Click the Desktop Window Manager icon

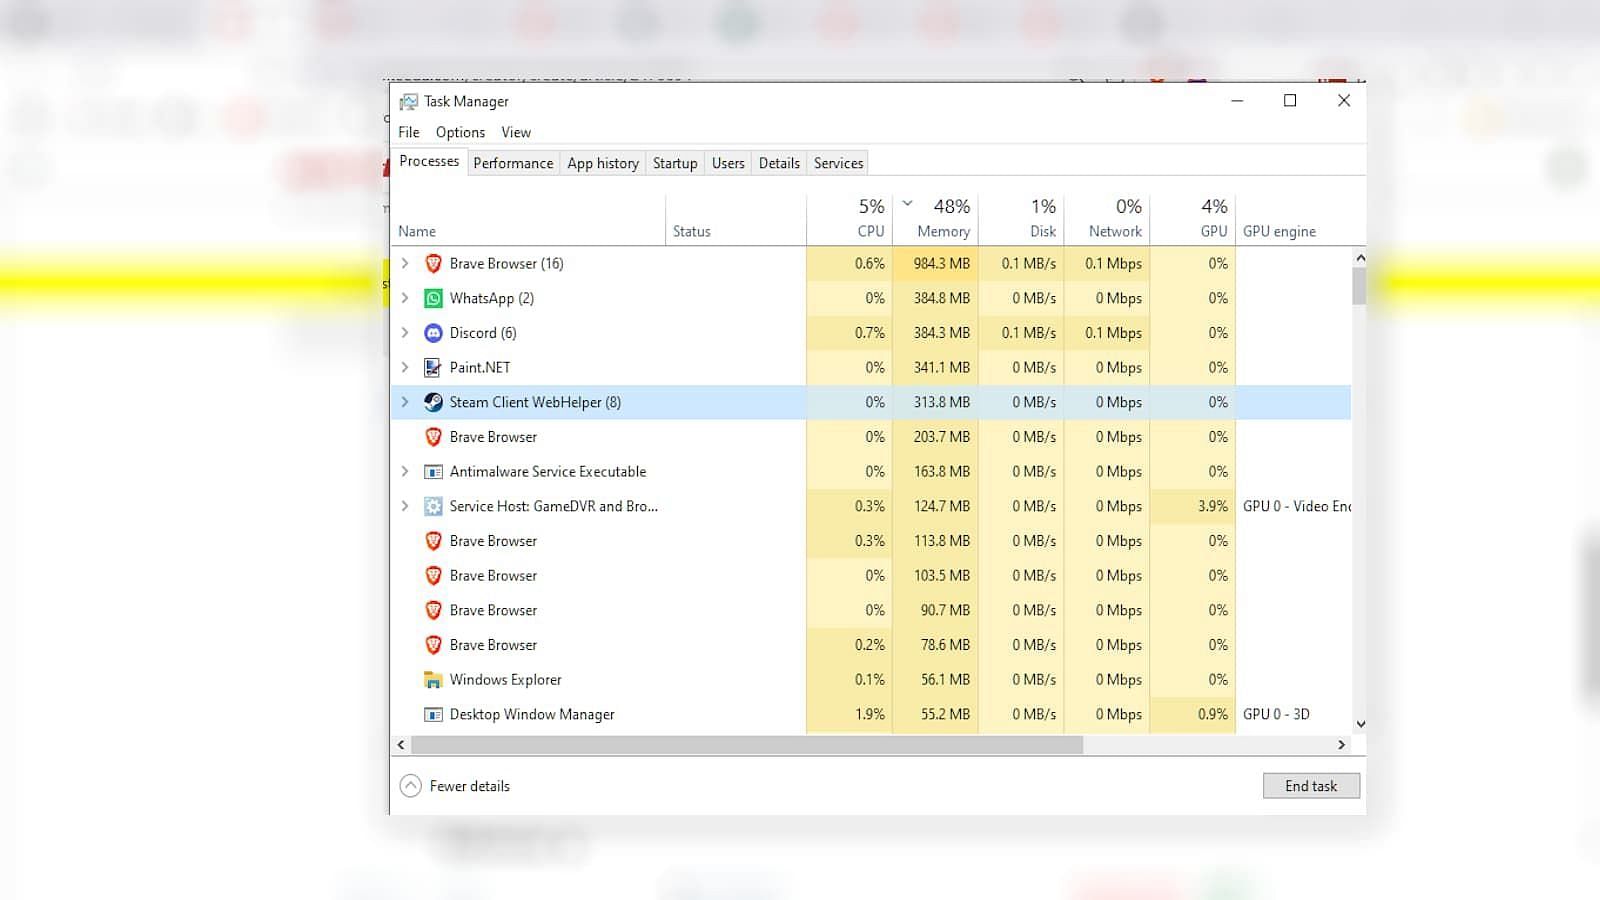(x=433, y=714)
